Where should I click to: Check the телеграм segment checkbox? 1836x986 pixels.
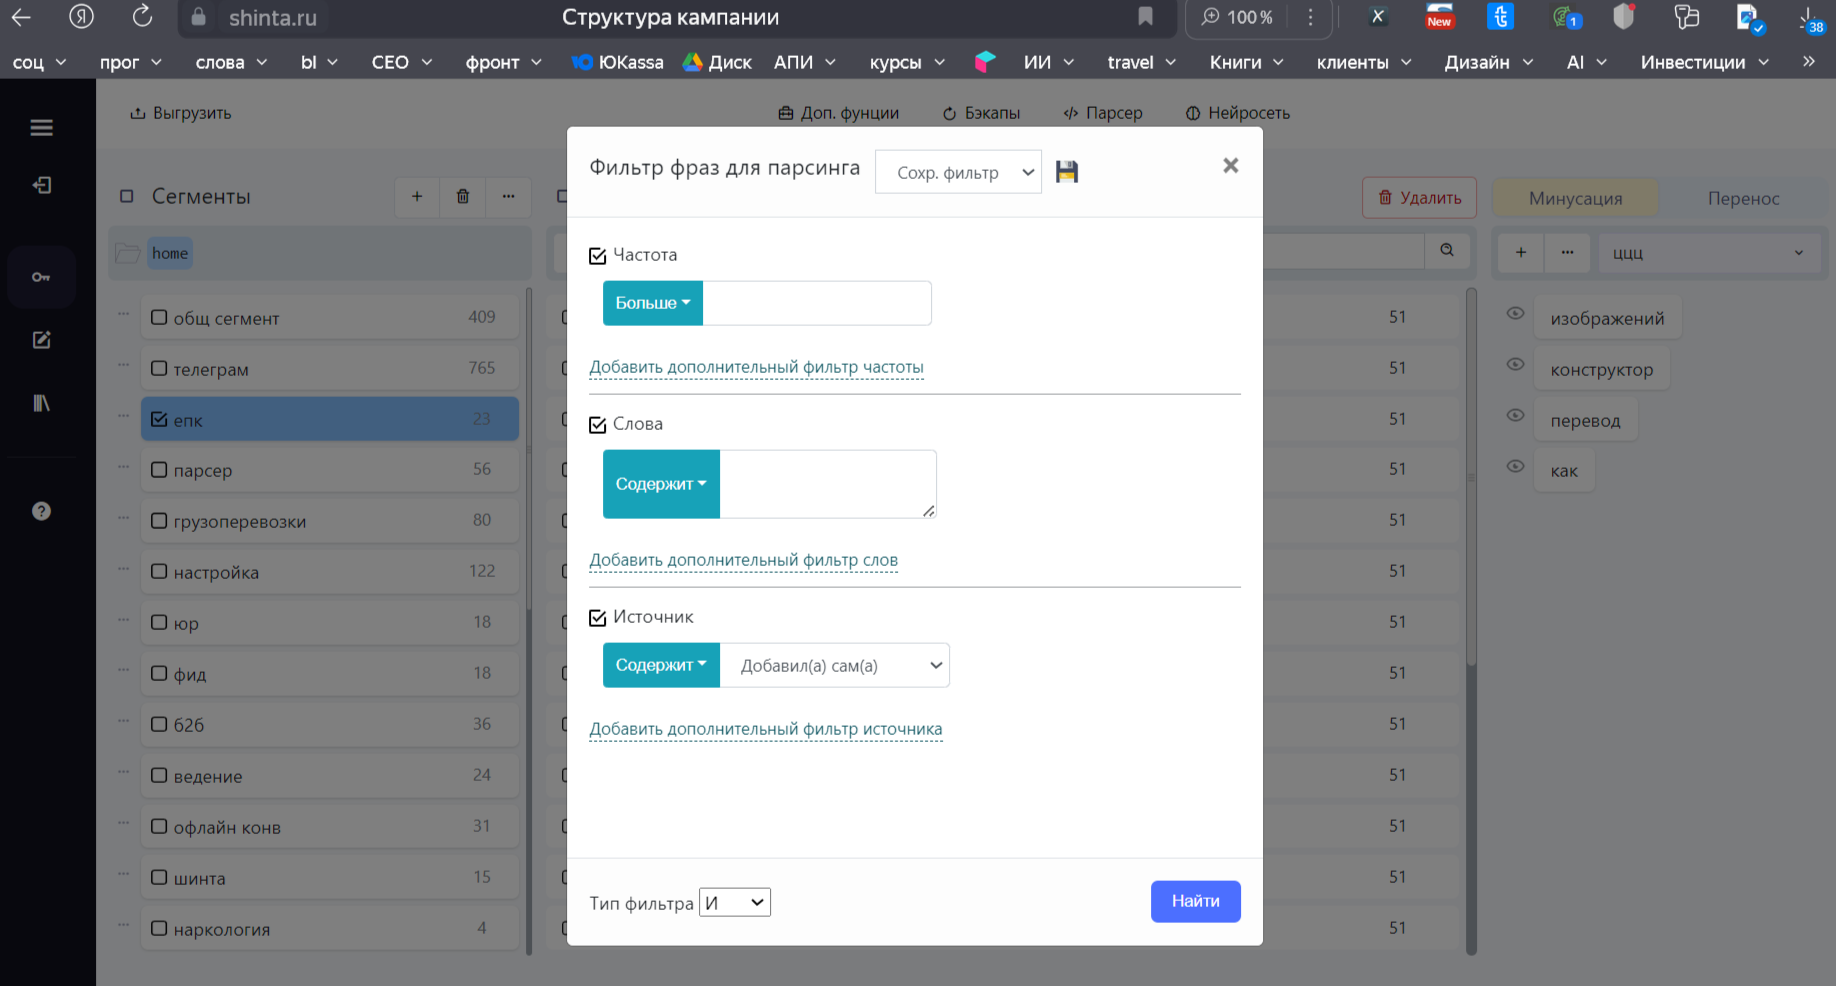(159, 368)
